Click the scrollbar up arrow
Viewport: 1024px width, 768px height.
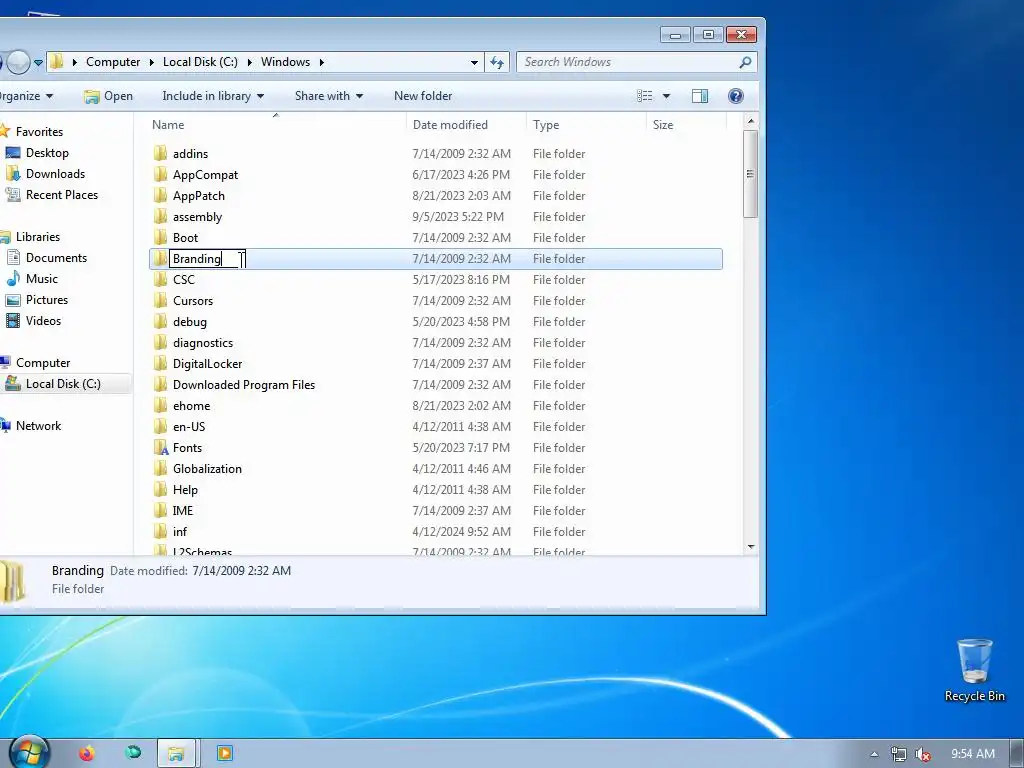750,121
